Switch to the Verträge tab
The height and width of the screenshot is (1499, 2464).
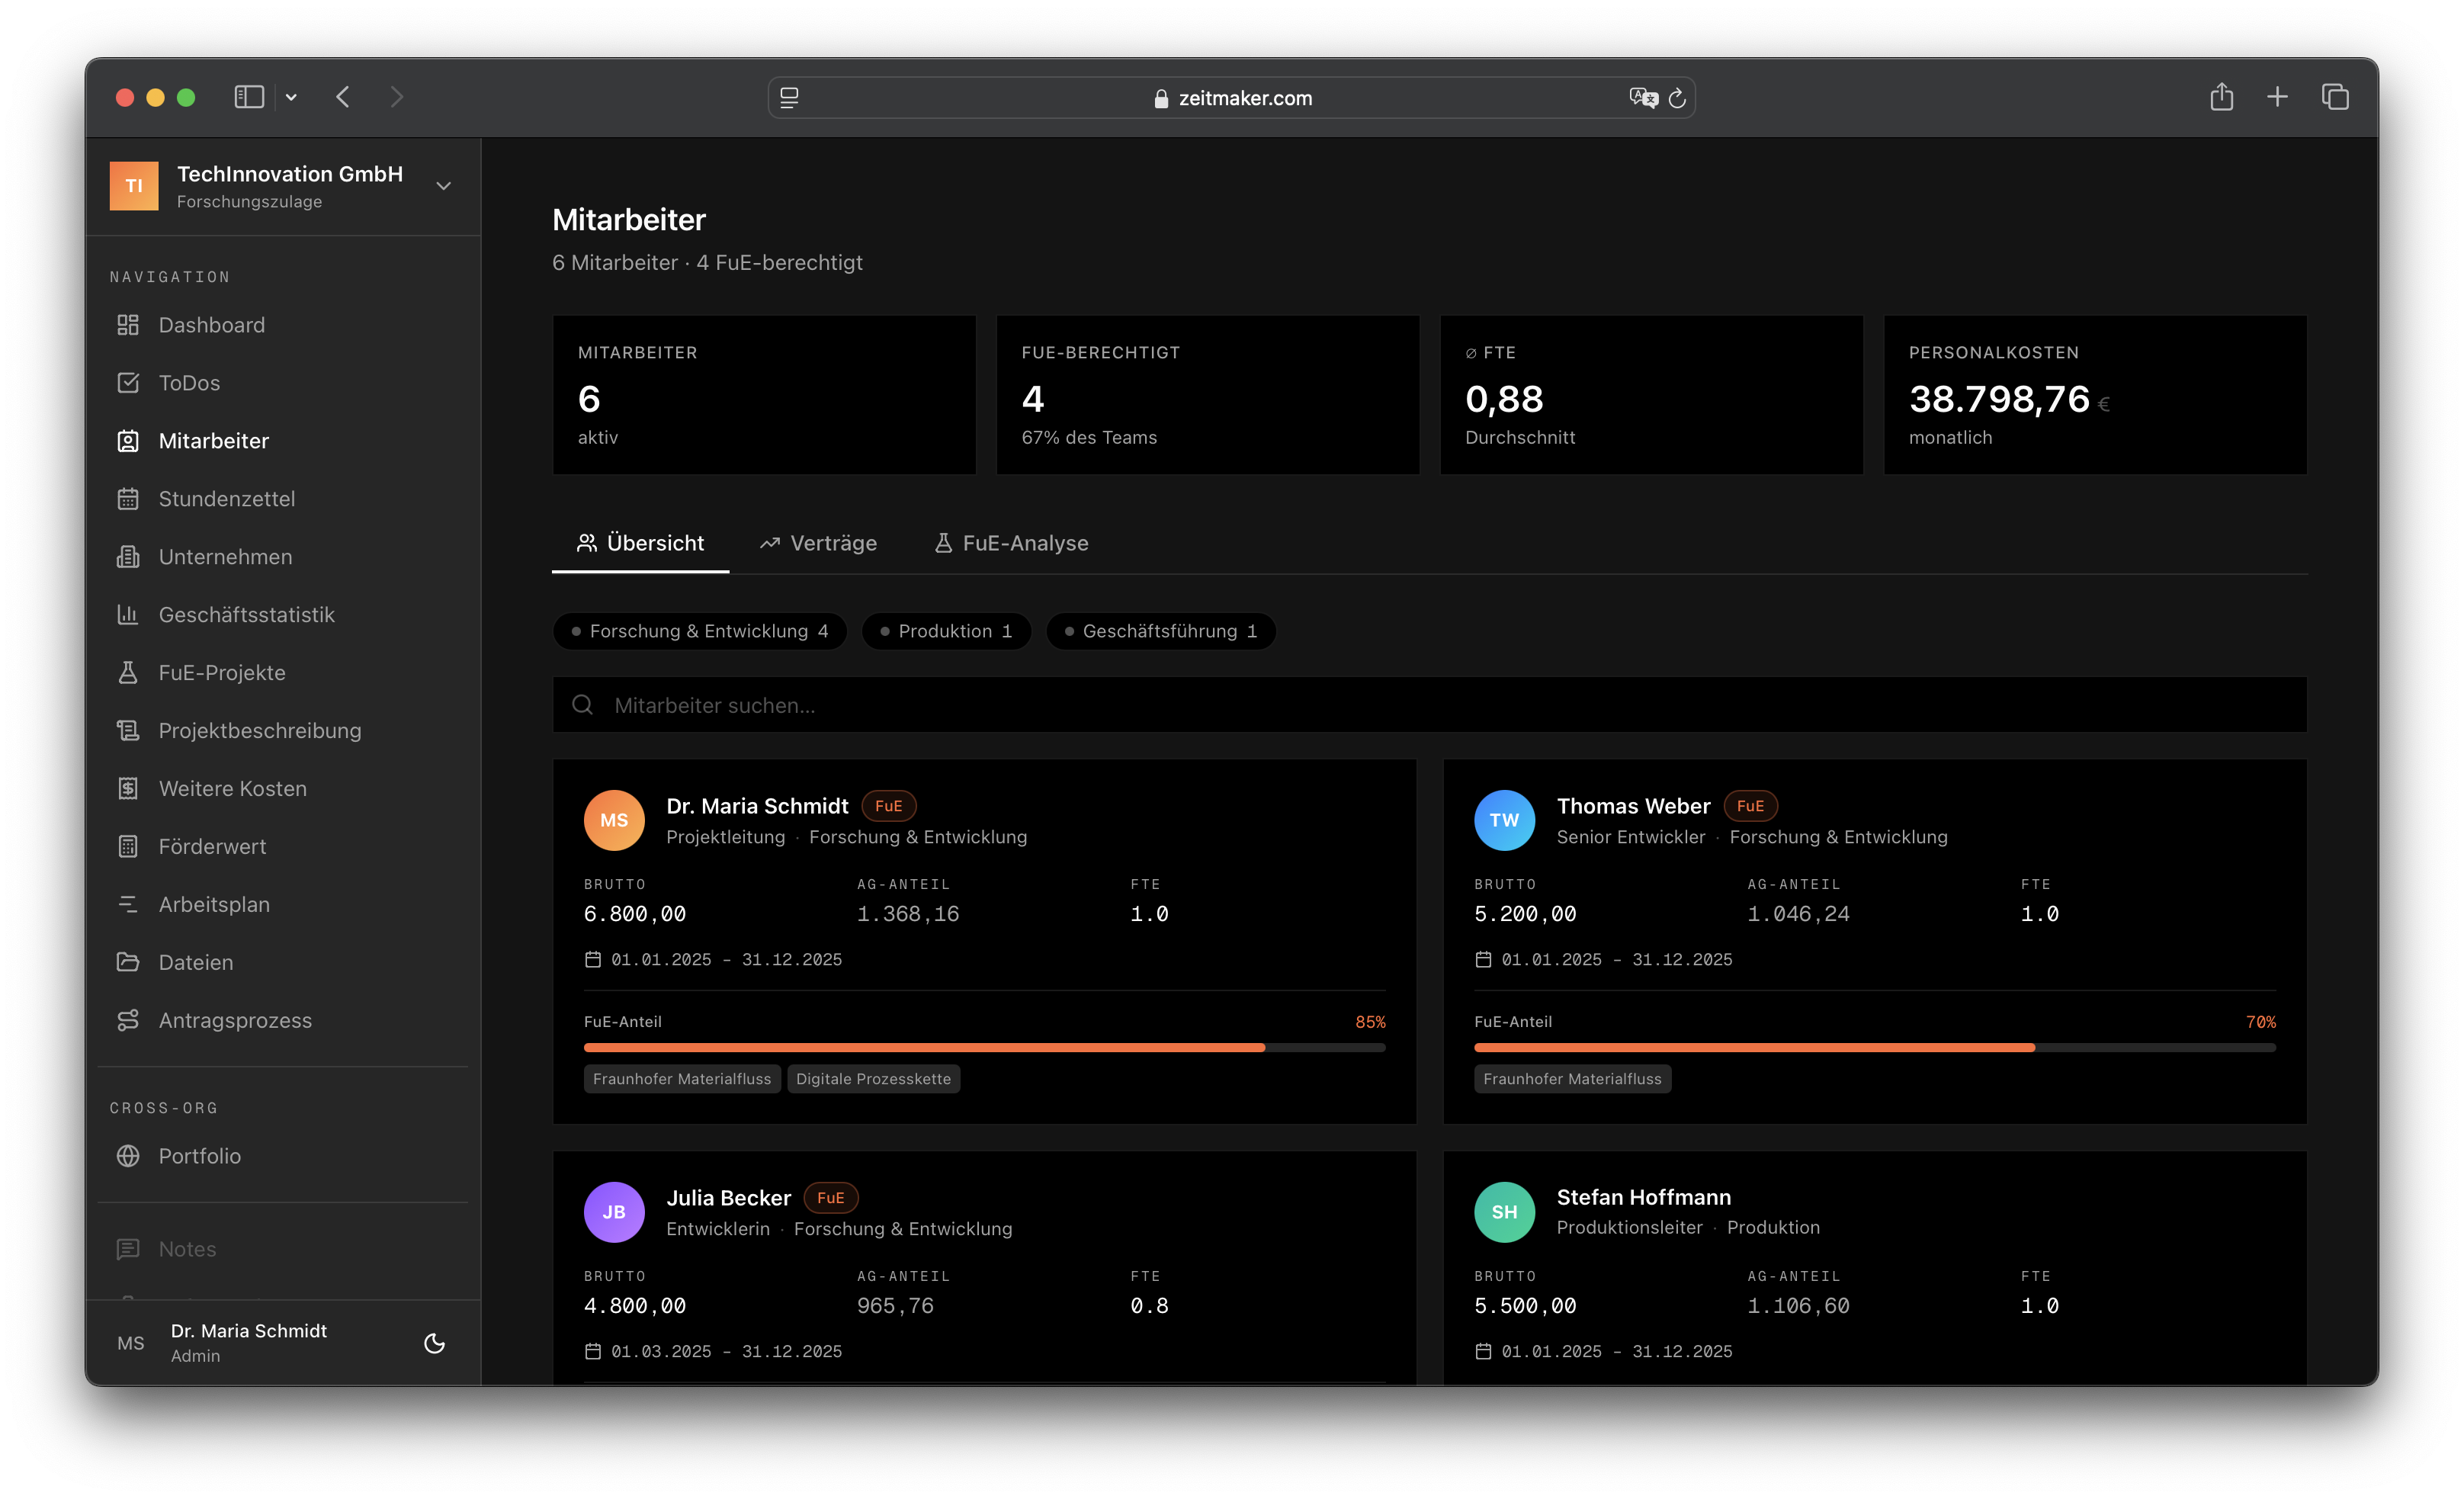point(818,543)
